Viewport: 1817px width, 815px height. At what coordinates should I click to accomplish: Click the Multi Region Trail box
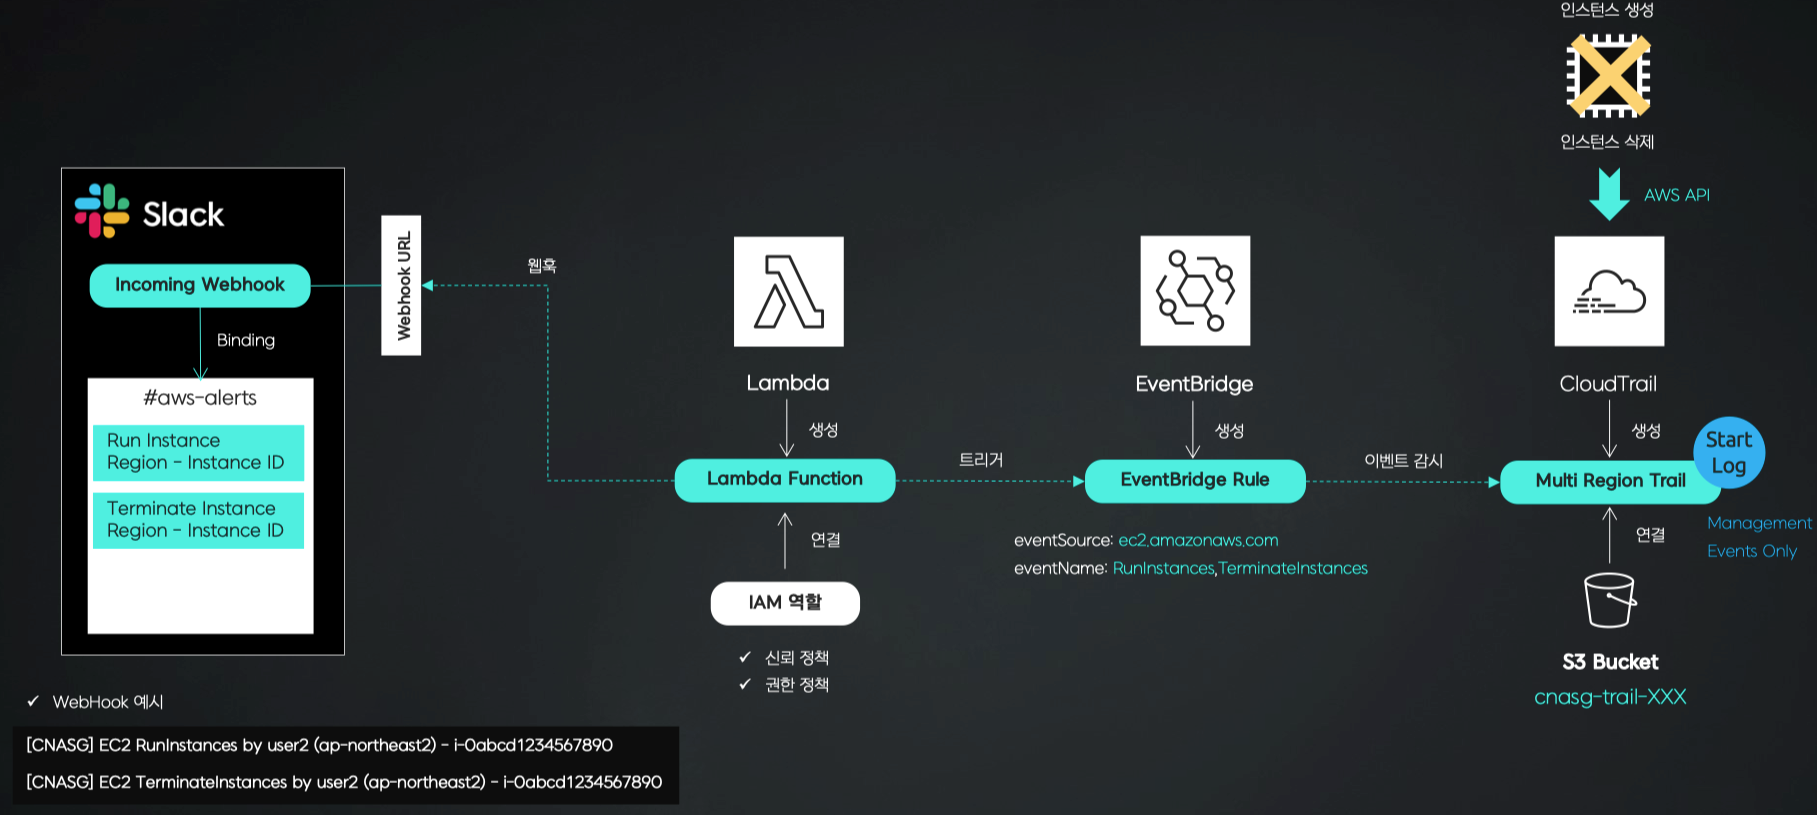coord(1610,481)
